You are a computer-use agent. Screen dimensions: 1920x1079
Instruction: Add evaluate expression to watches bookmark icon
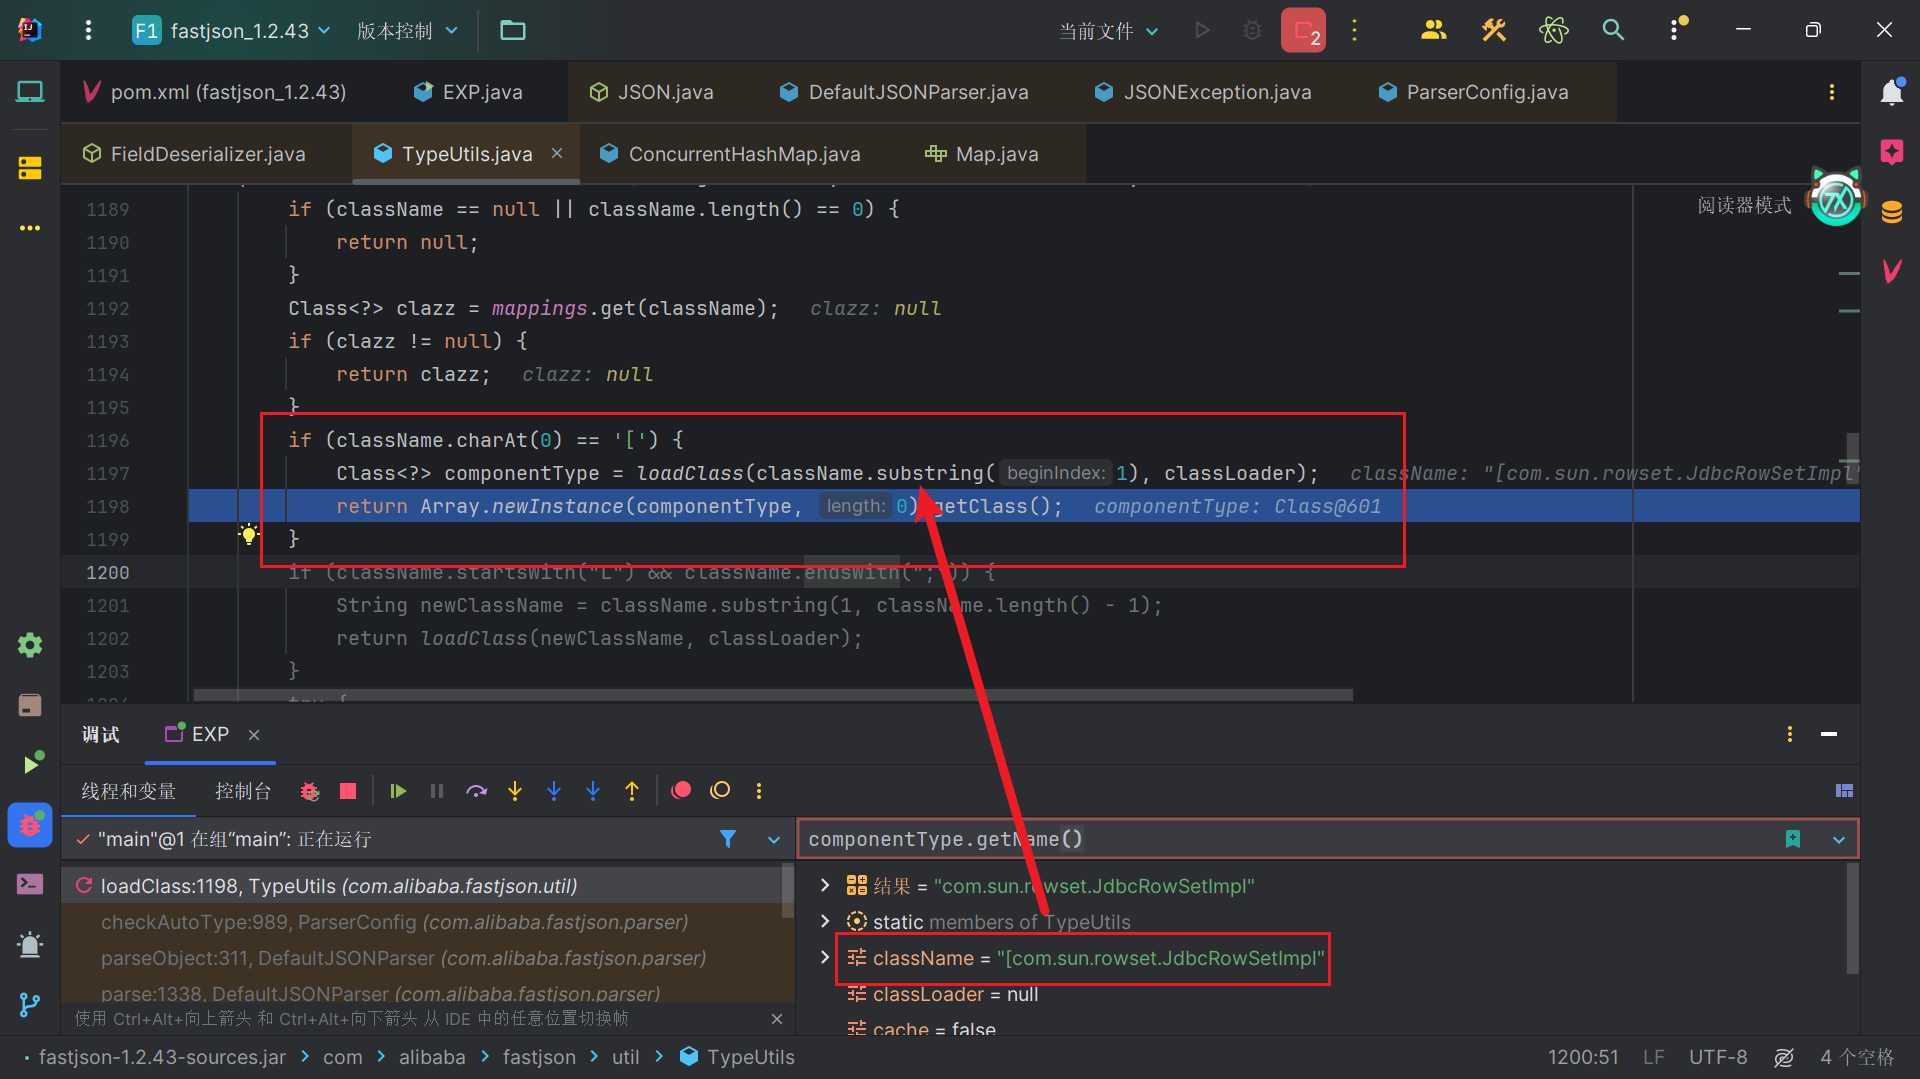1793,839
